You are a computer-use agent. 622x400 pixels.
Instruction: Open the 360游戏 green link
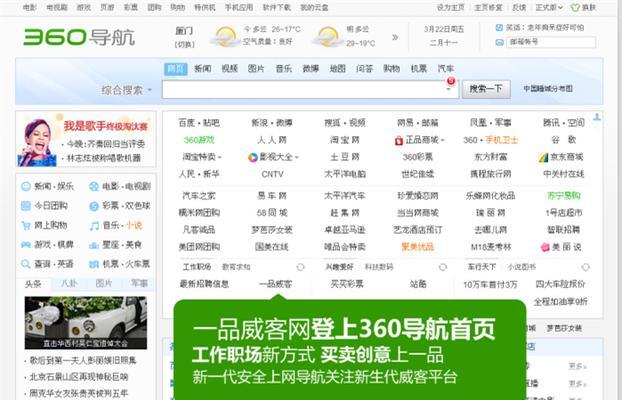click(x=199, y=140)
